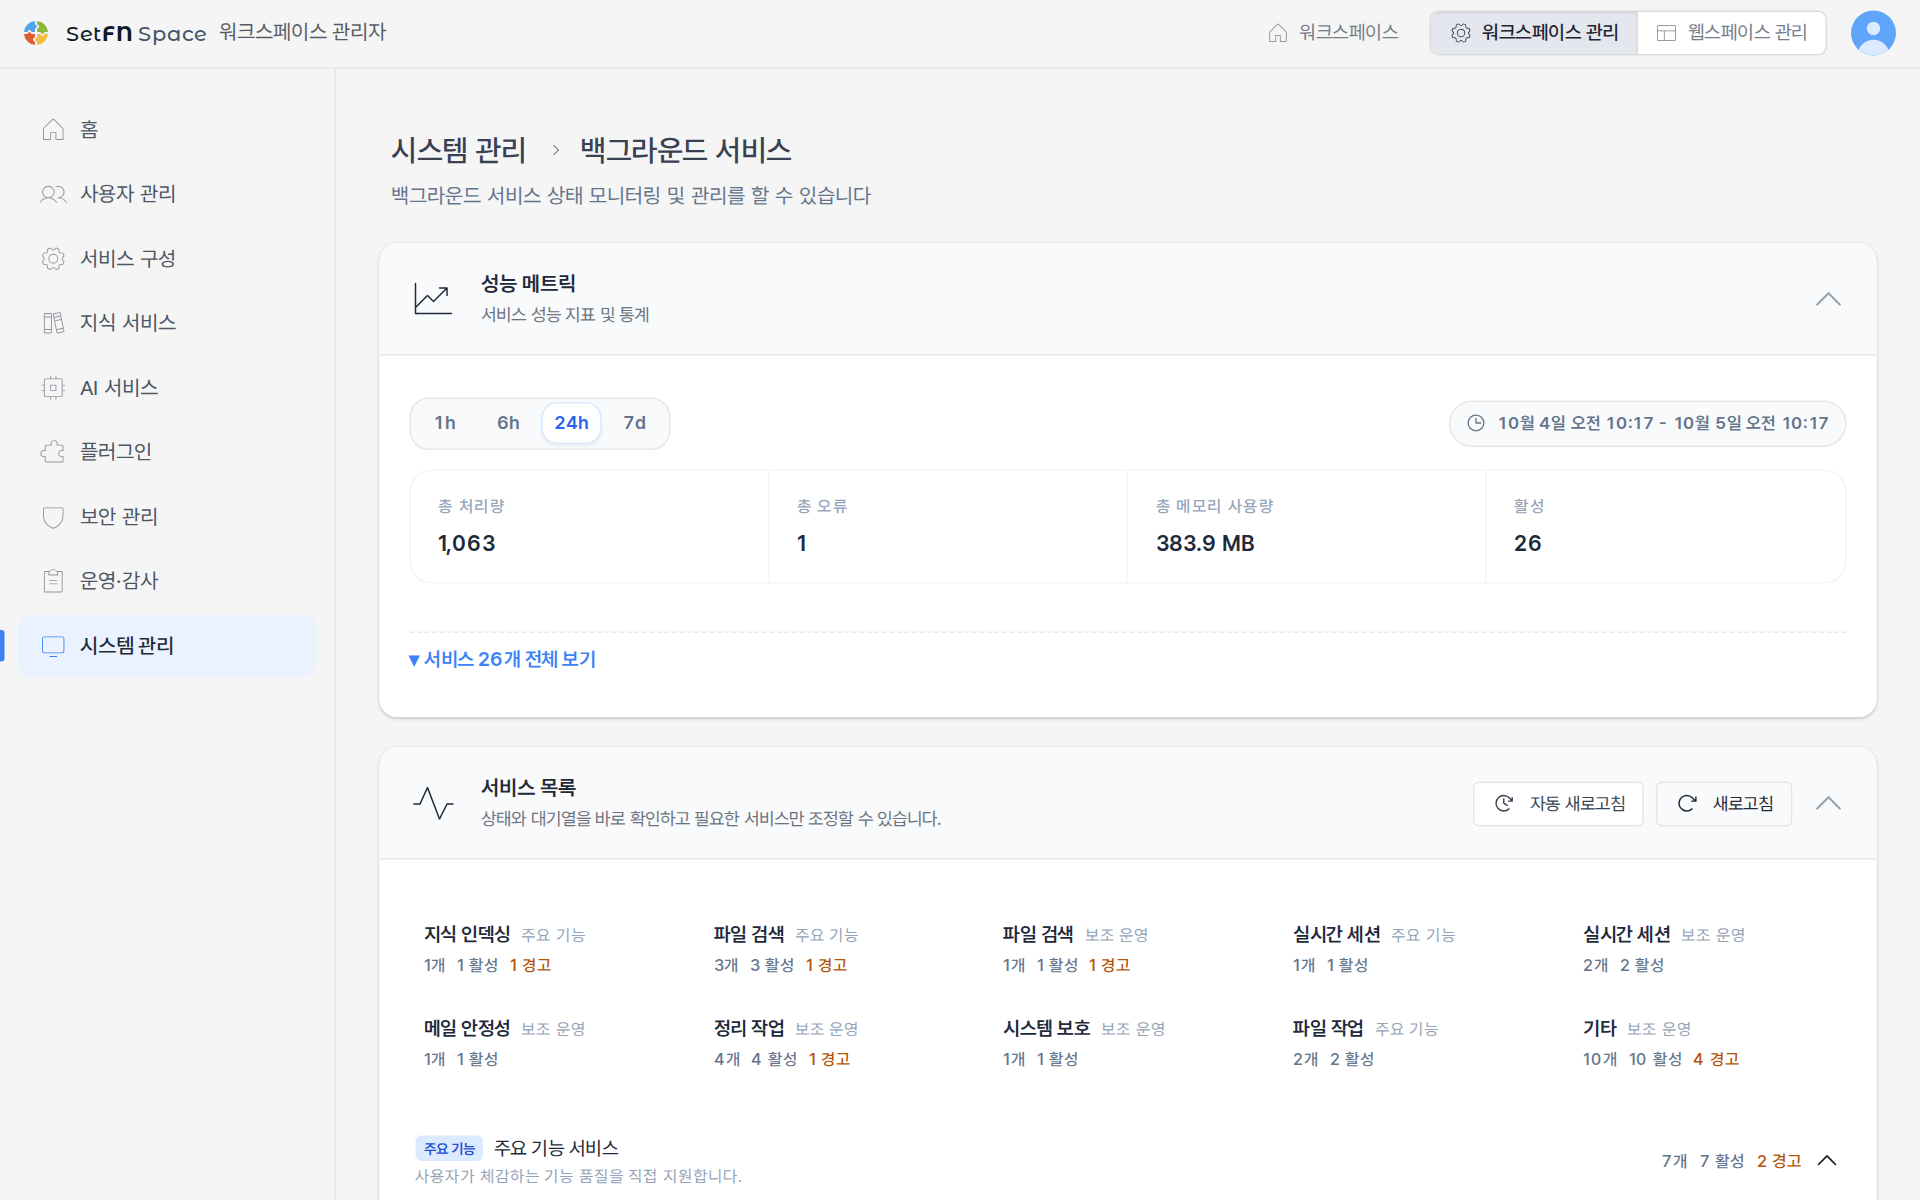The width and height of the screenshot is (1920, 1200).
Task: Open the date range picker
Action: (x=1647, y=423)
